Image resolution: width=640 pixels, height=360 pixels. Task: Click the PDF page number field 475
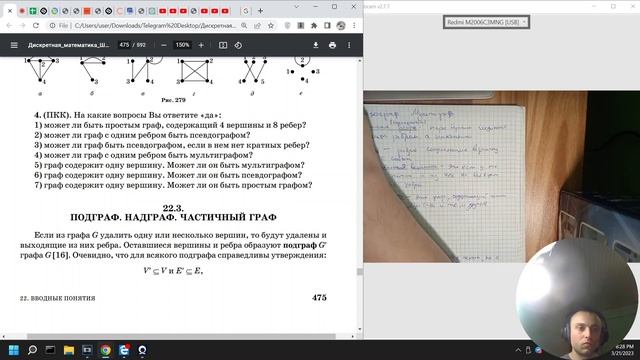pos(124,45)
